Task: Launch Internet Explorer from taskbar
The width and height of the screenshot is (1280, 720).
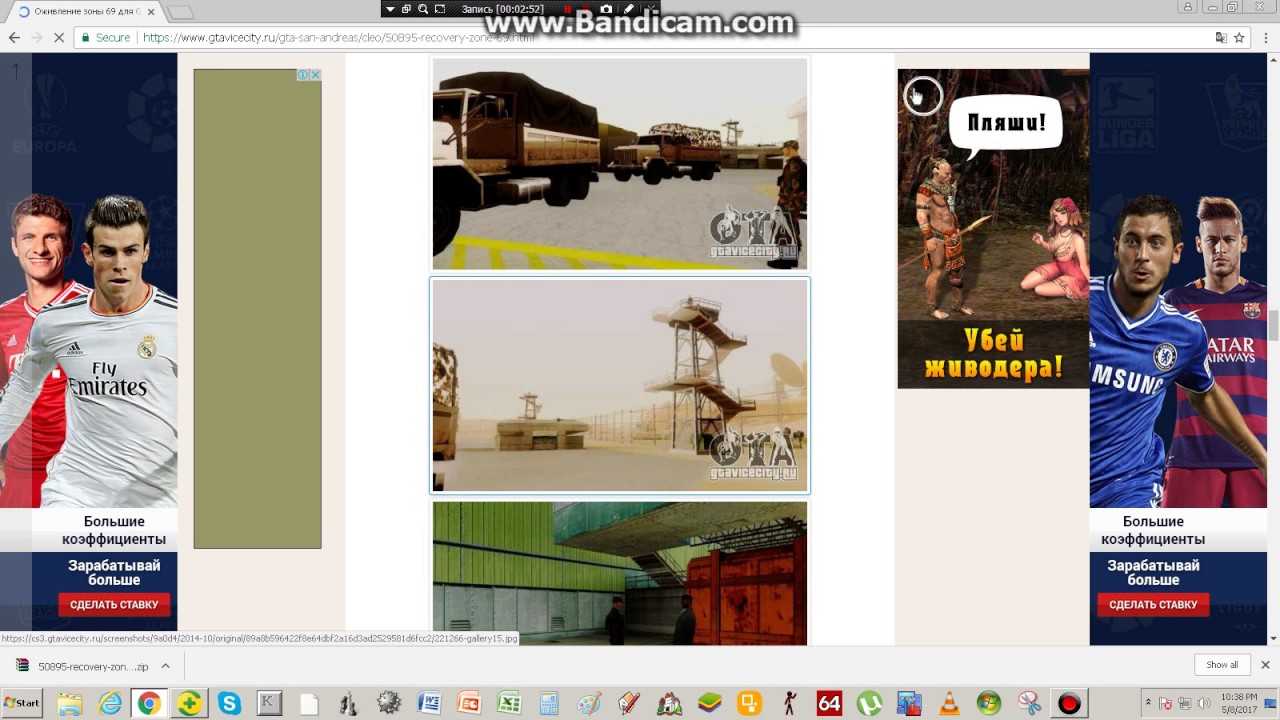Action: click(x=109, y=703)
